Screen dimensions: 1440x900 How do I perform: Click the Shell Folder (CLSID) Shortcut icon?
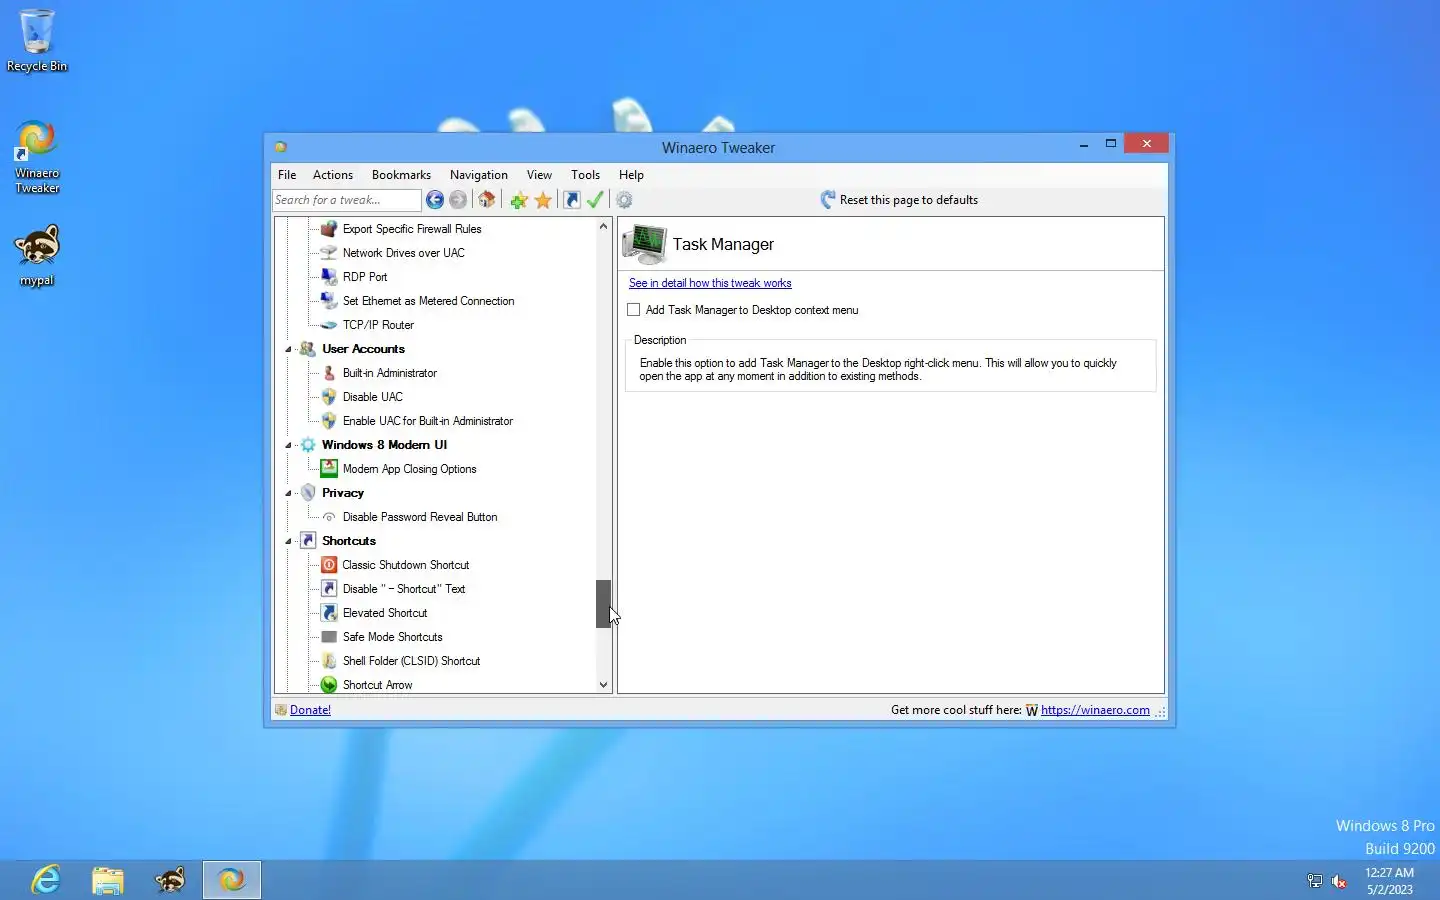tap(328, 661)
